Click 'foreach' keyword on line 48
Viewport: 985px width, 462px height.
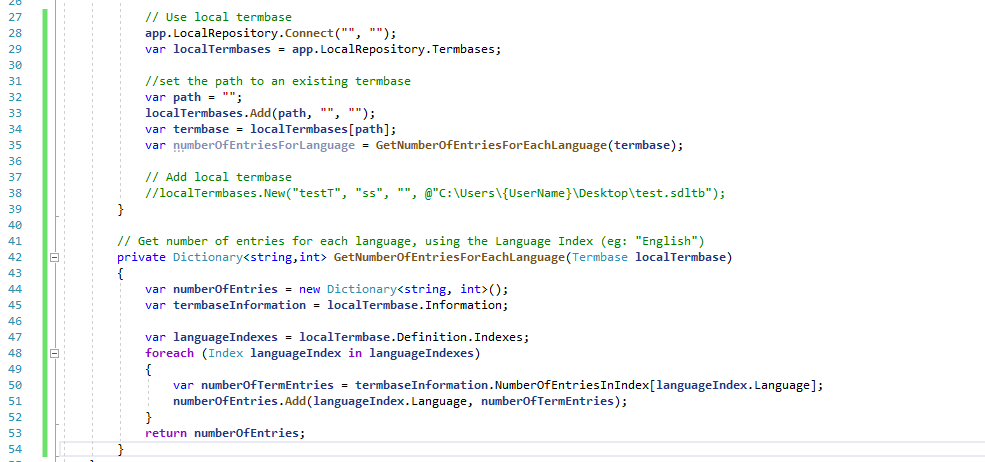pyautogui.click(x=170, y=353)
